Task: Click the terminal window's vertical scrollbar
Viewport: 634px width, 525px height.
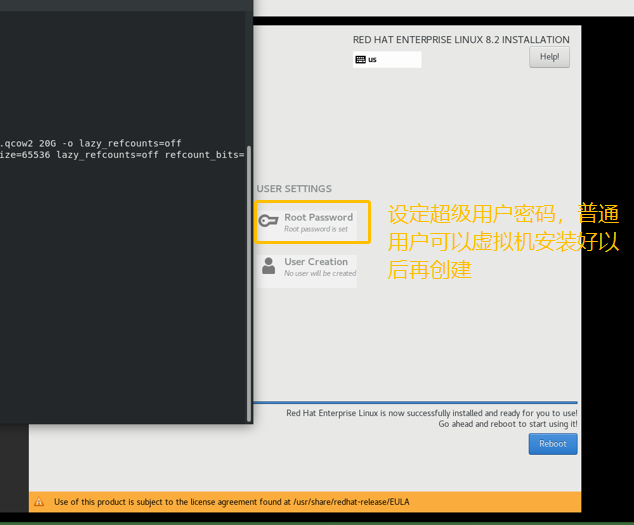Action: pos(249,284)
